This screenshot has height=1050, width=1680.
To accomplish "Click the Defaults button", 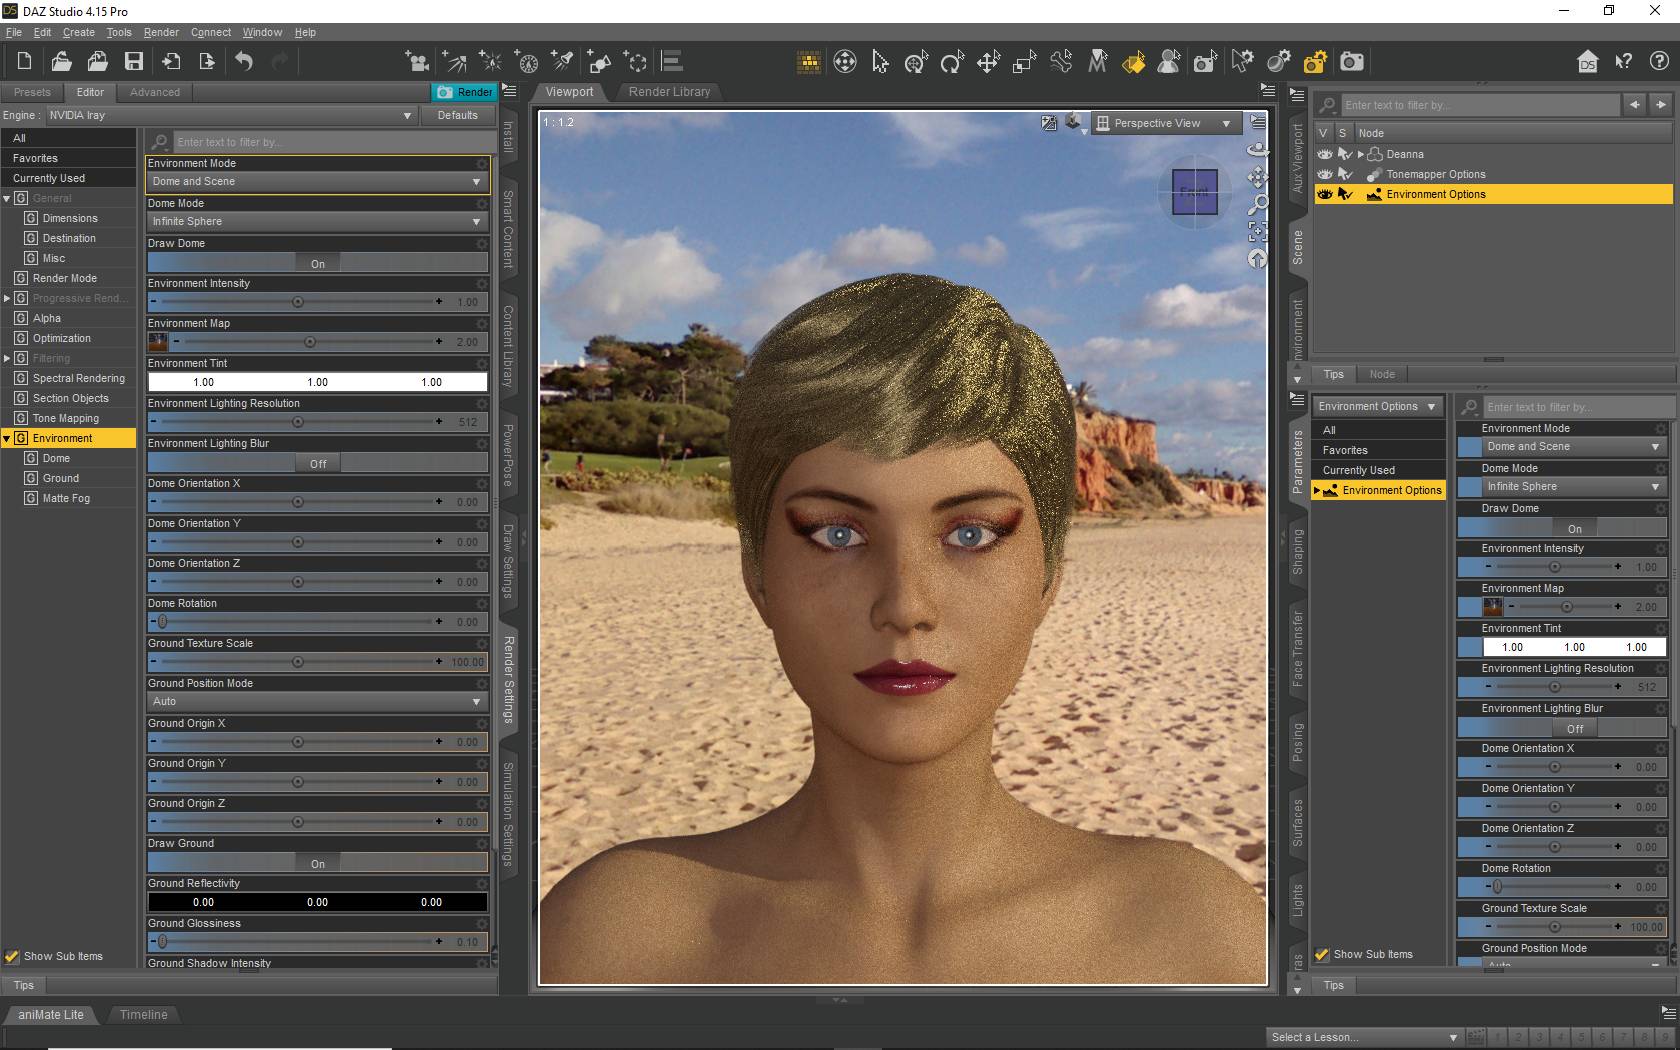I will 458,115.
